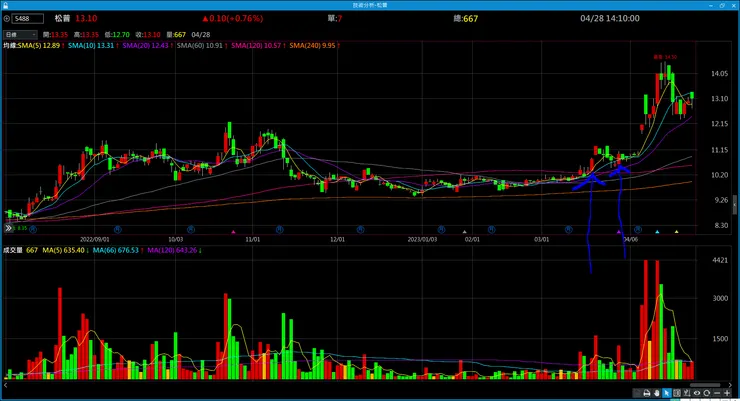Toggle the eye visibility icon
This screenshot has width=740, height=401.
(697, 393)
